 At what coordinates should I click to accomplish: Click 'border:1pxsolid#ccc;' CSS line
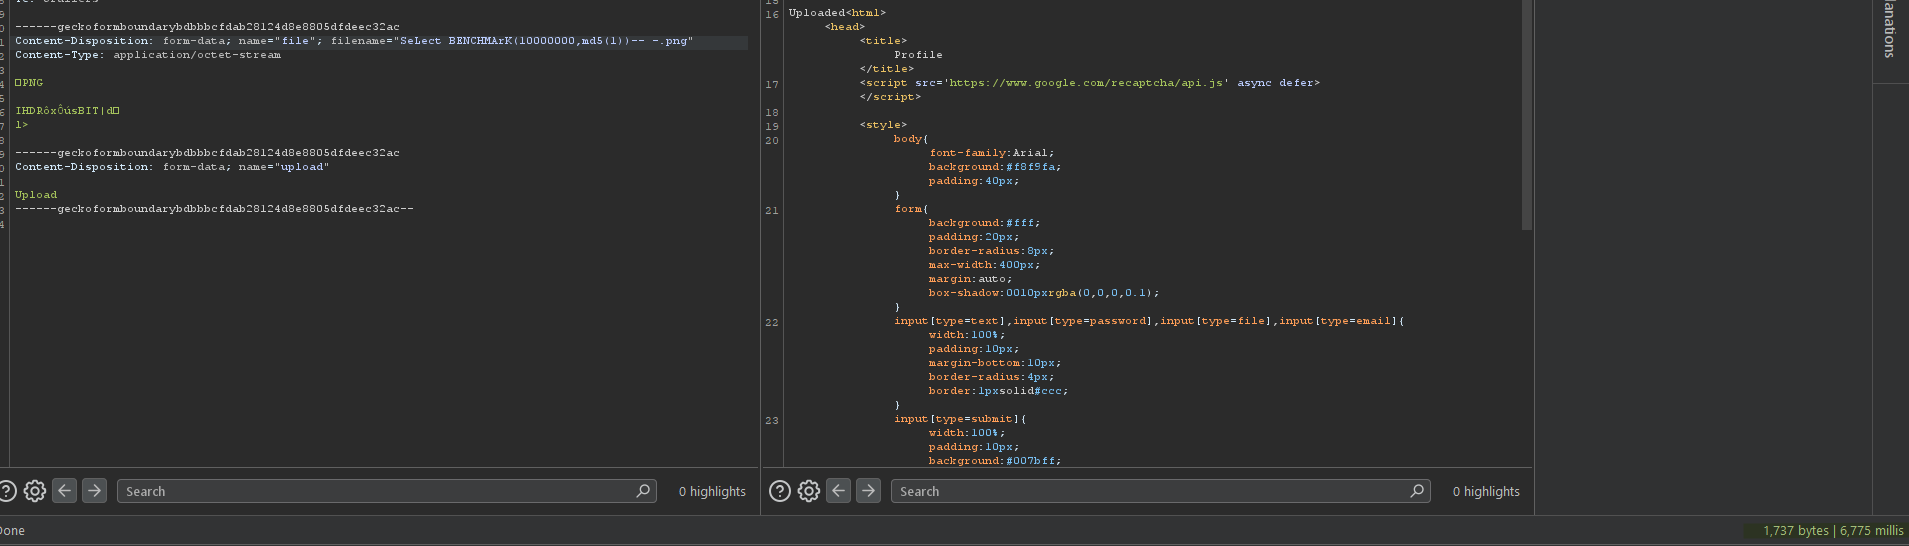[998, 391]
